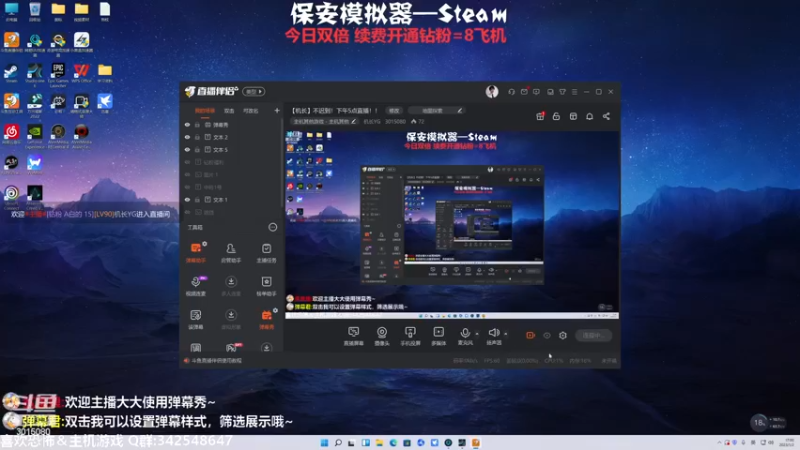Screen dimensions: 800x450
Task: Click the 修改 button next to stream title
Action: [394, 110]
